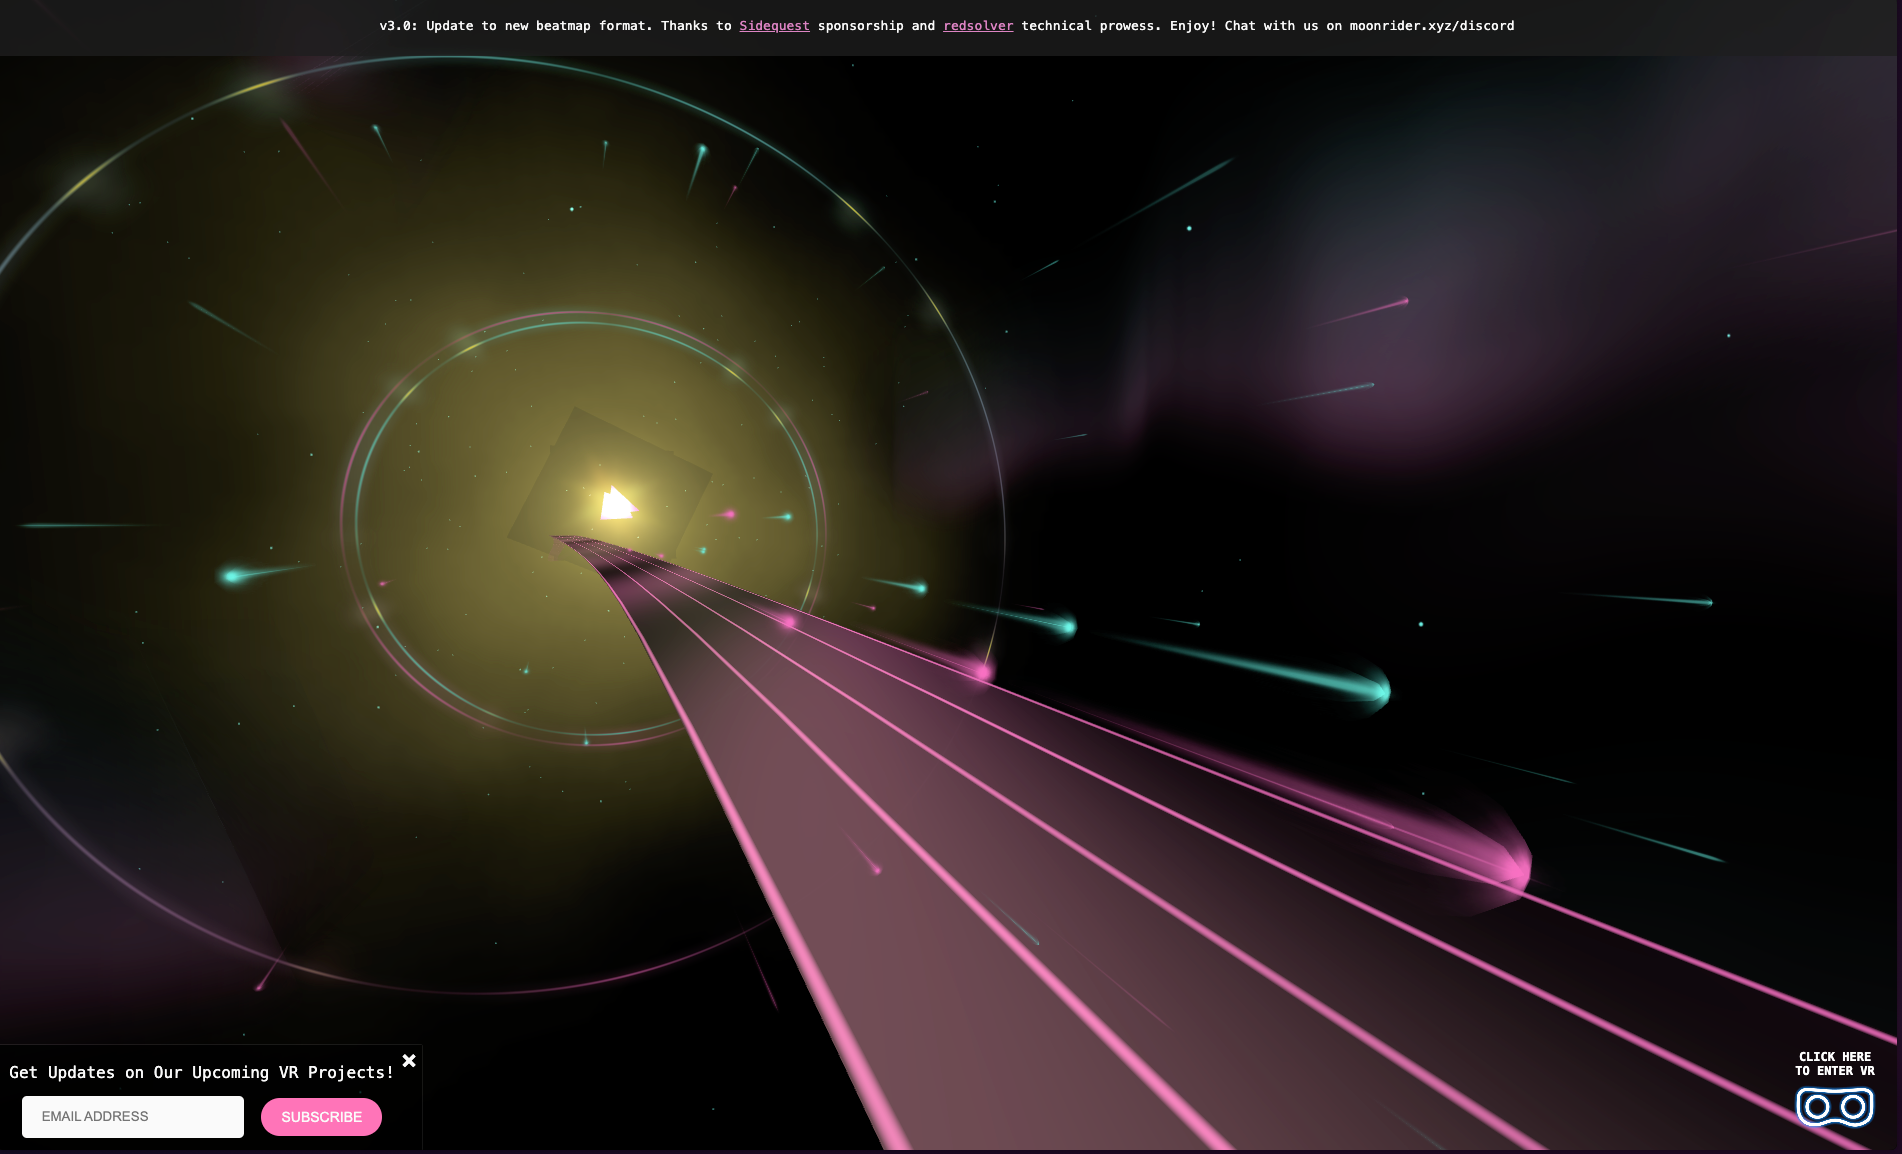Image resolution: width=1902 pixels, height=1154 pixels.
Task: Click the VR headset icon
Action: pyautogui.click(x=1834, y=1106)
